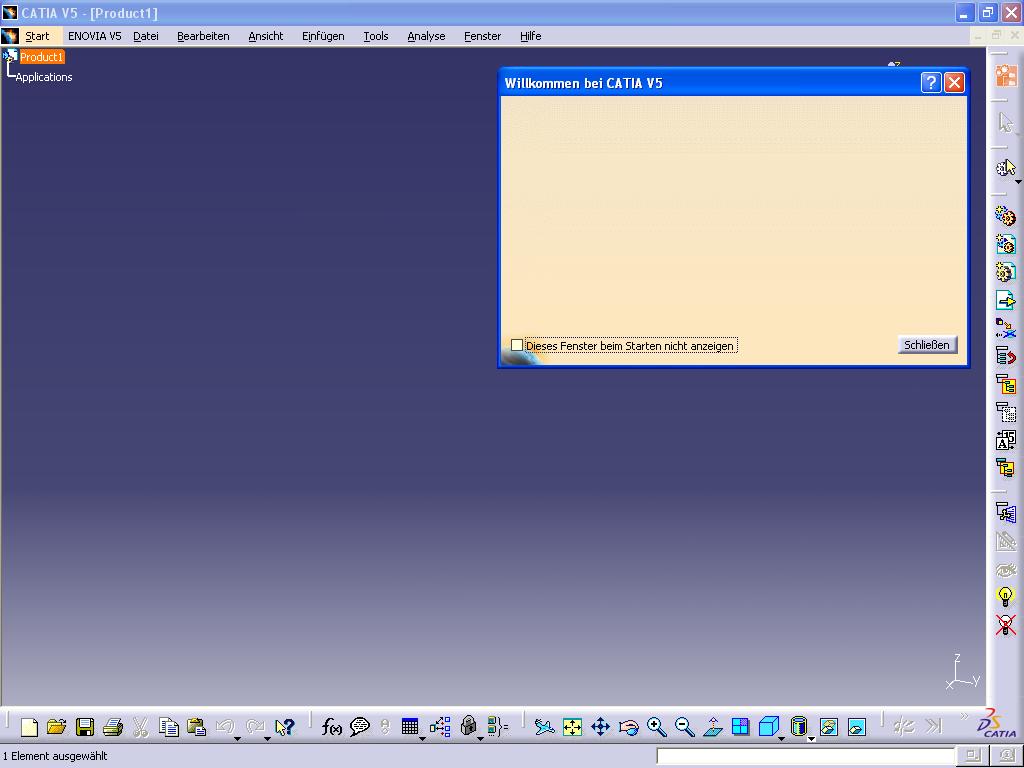Click the Paste clipboard icon
The image size is (1024, 768).
(197, 727)
